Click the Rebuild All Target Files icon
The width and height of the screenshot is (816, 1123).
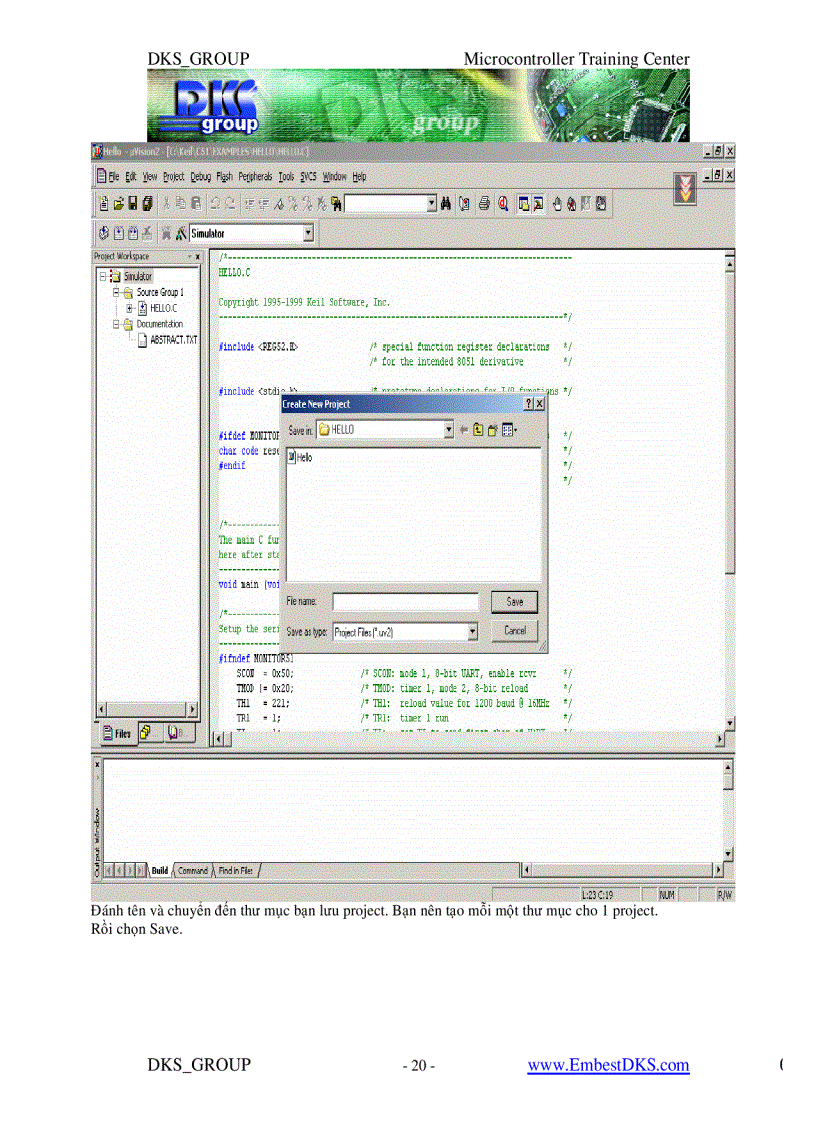133,232
